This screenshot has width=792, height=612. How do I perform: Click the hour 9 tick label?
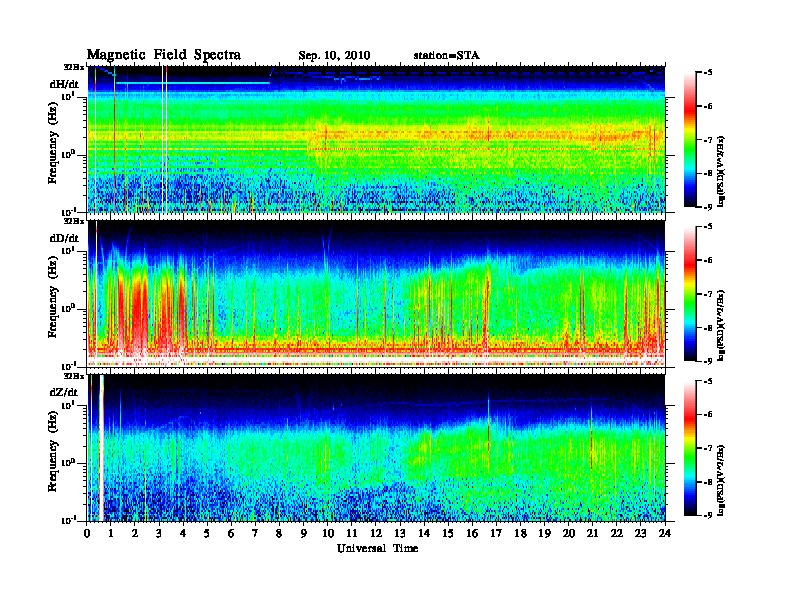304,534
